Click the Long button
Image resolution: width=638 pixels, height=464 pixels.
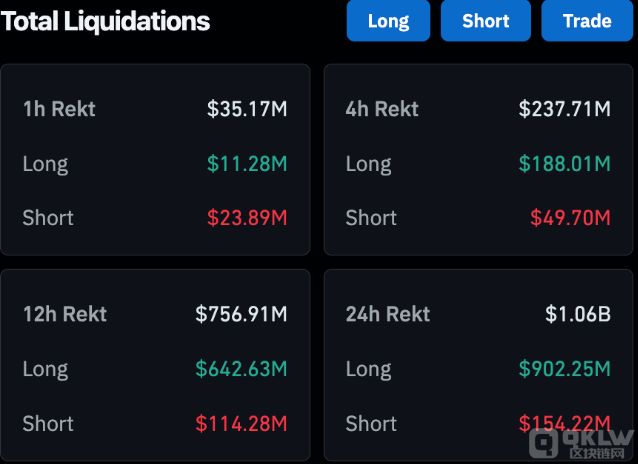[388, 21]
